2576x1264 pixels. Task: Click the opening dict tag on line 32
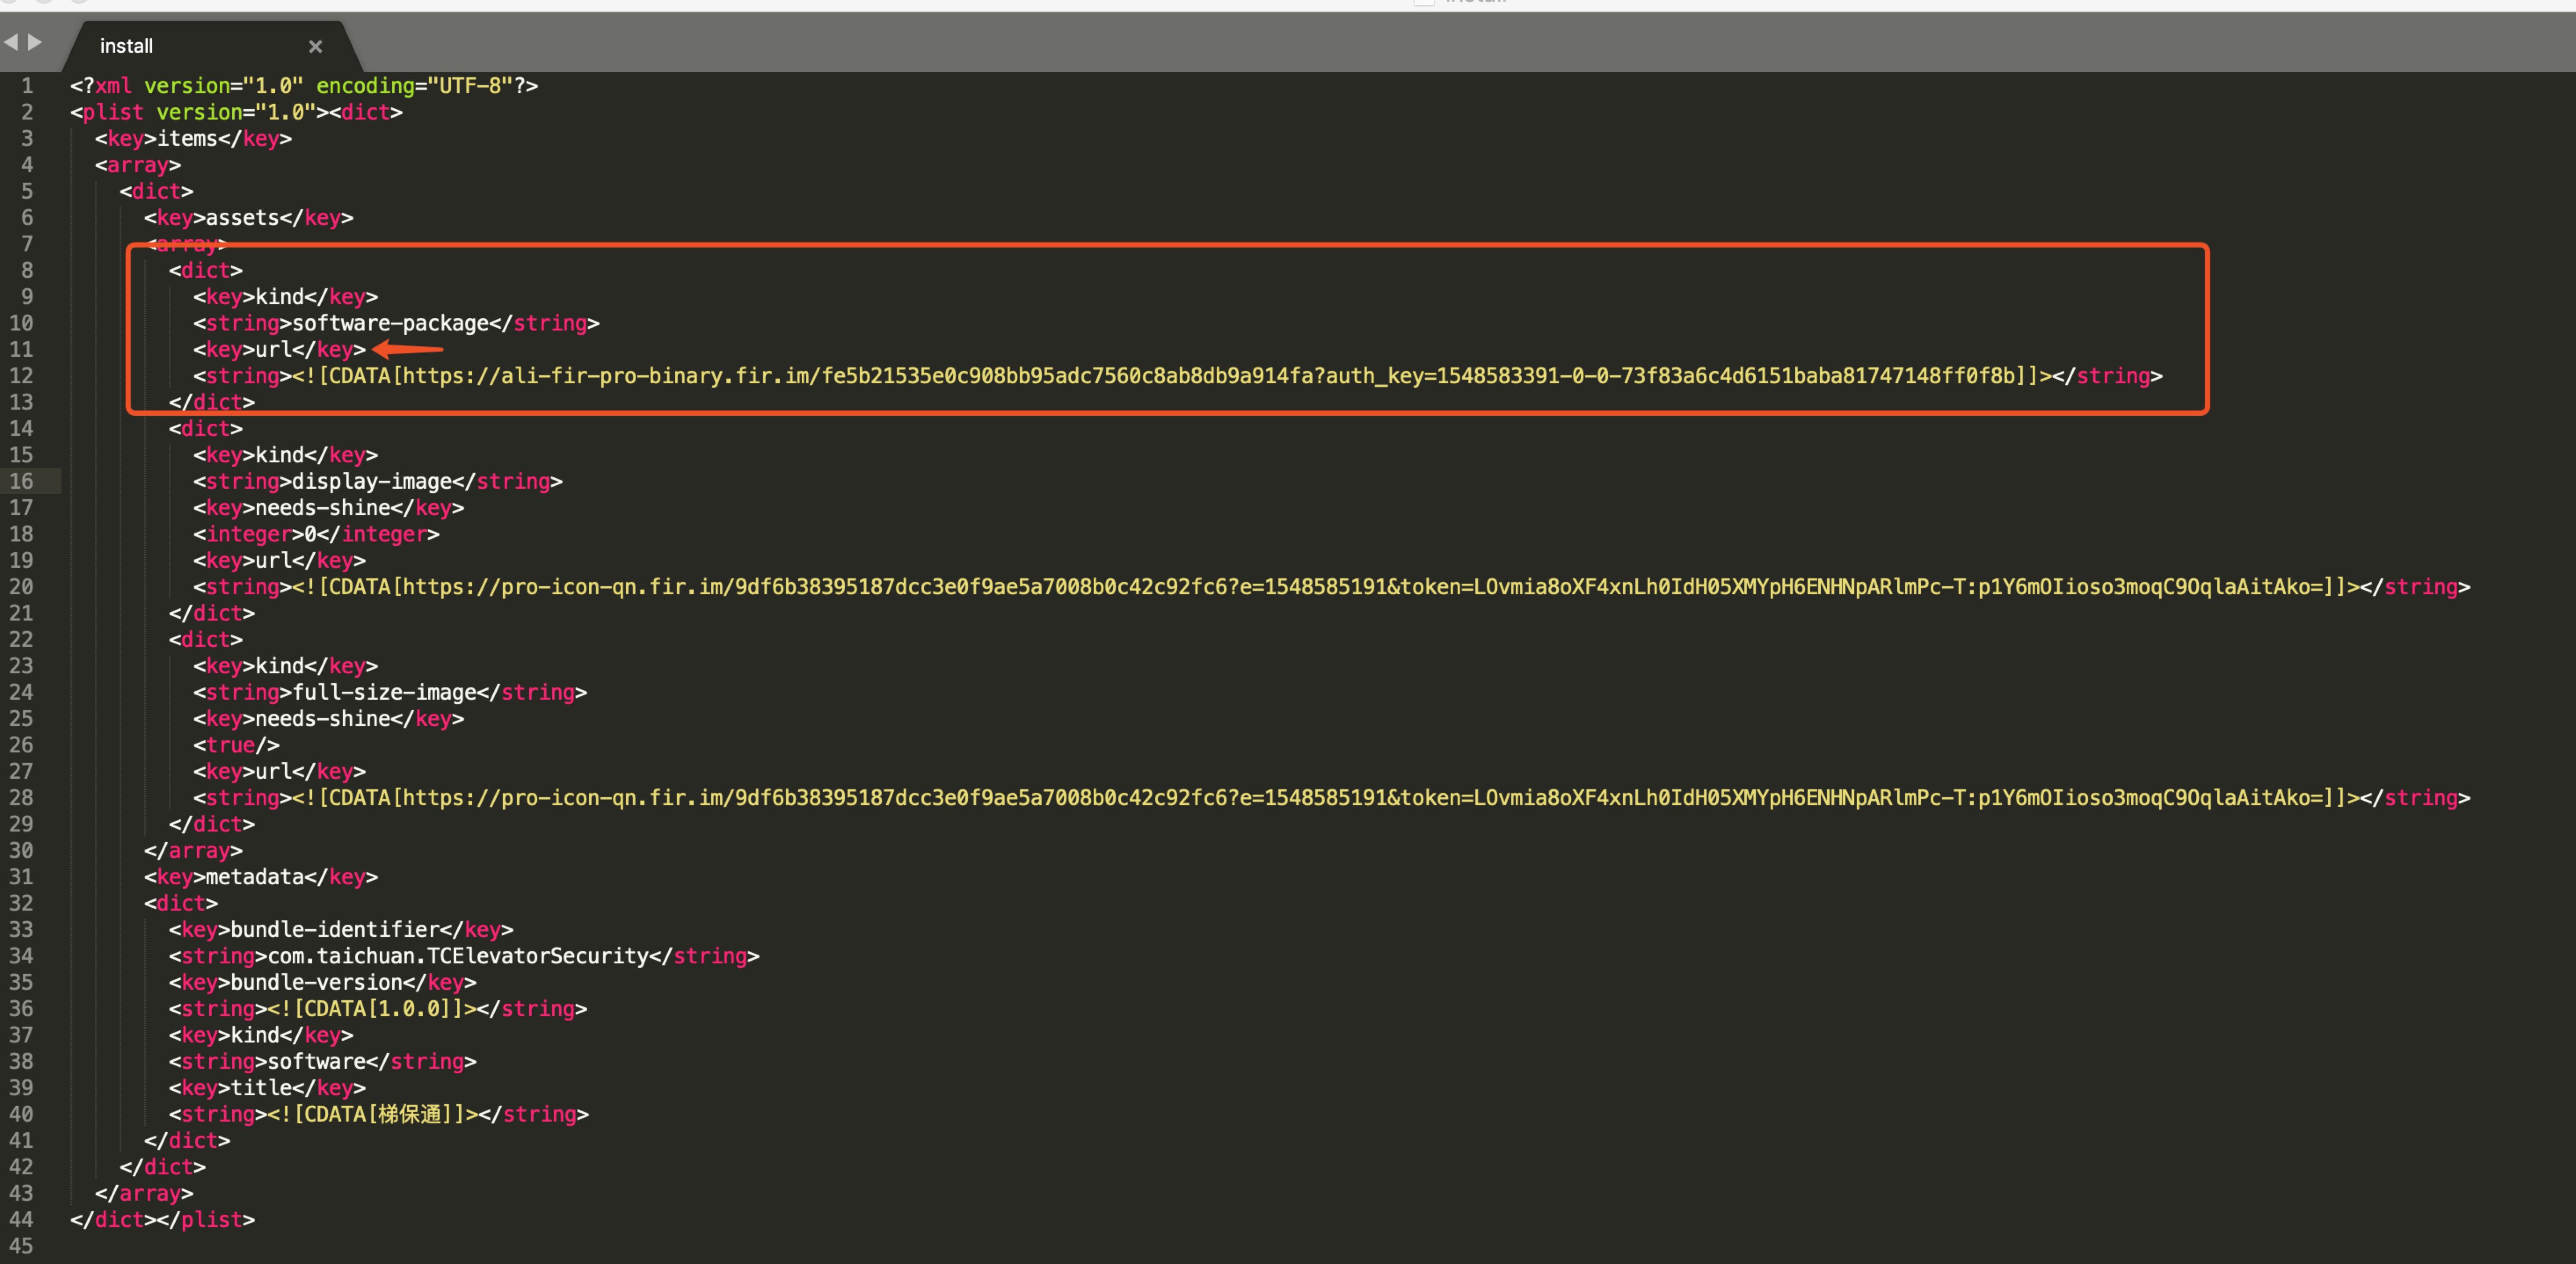click(x=181, y=903)
